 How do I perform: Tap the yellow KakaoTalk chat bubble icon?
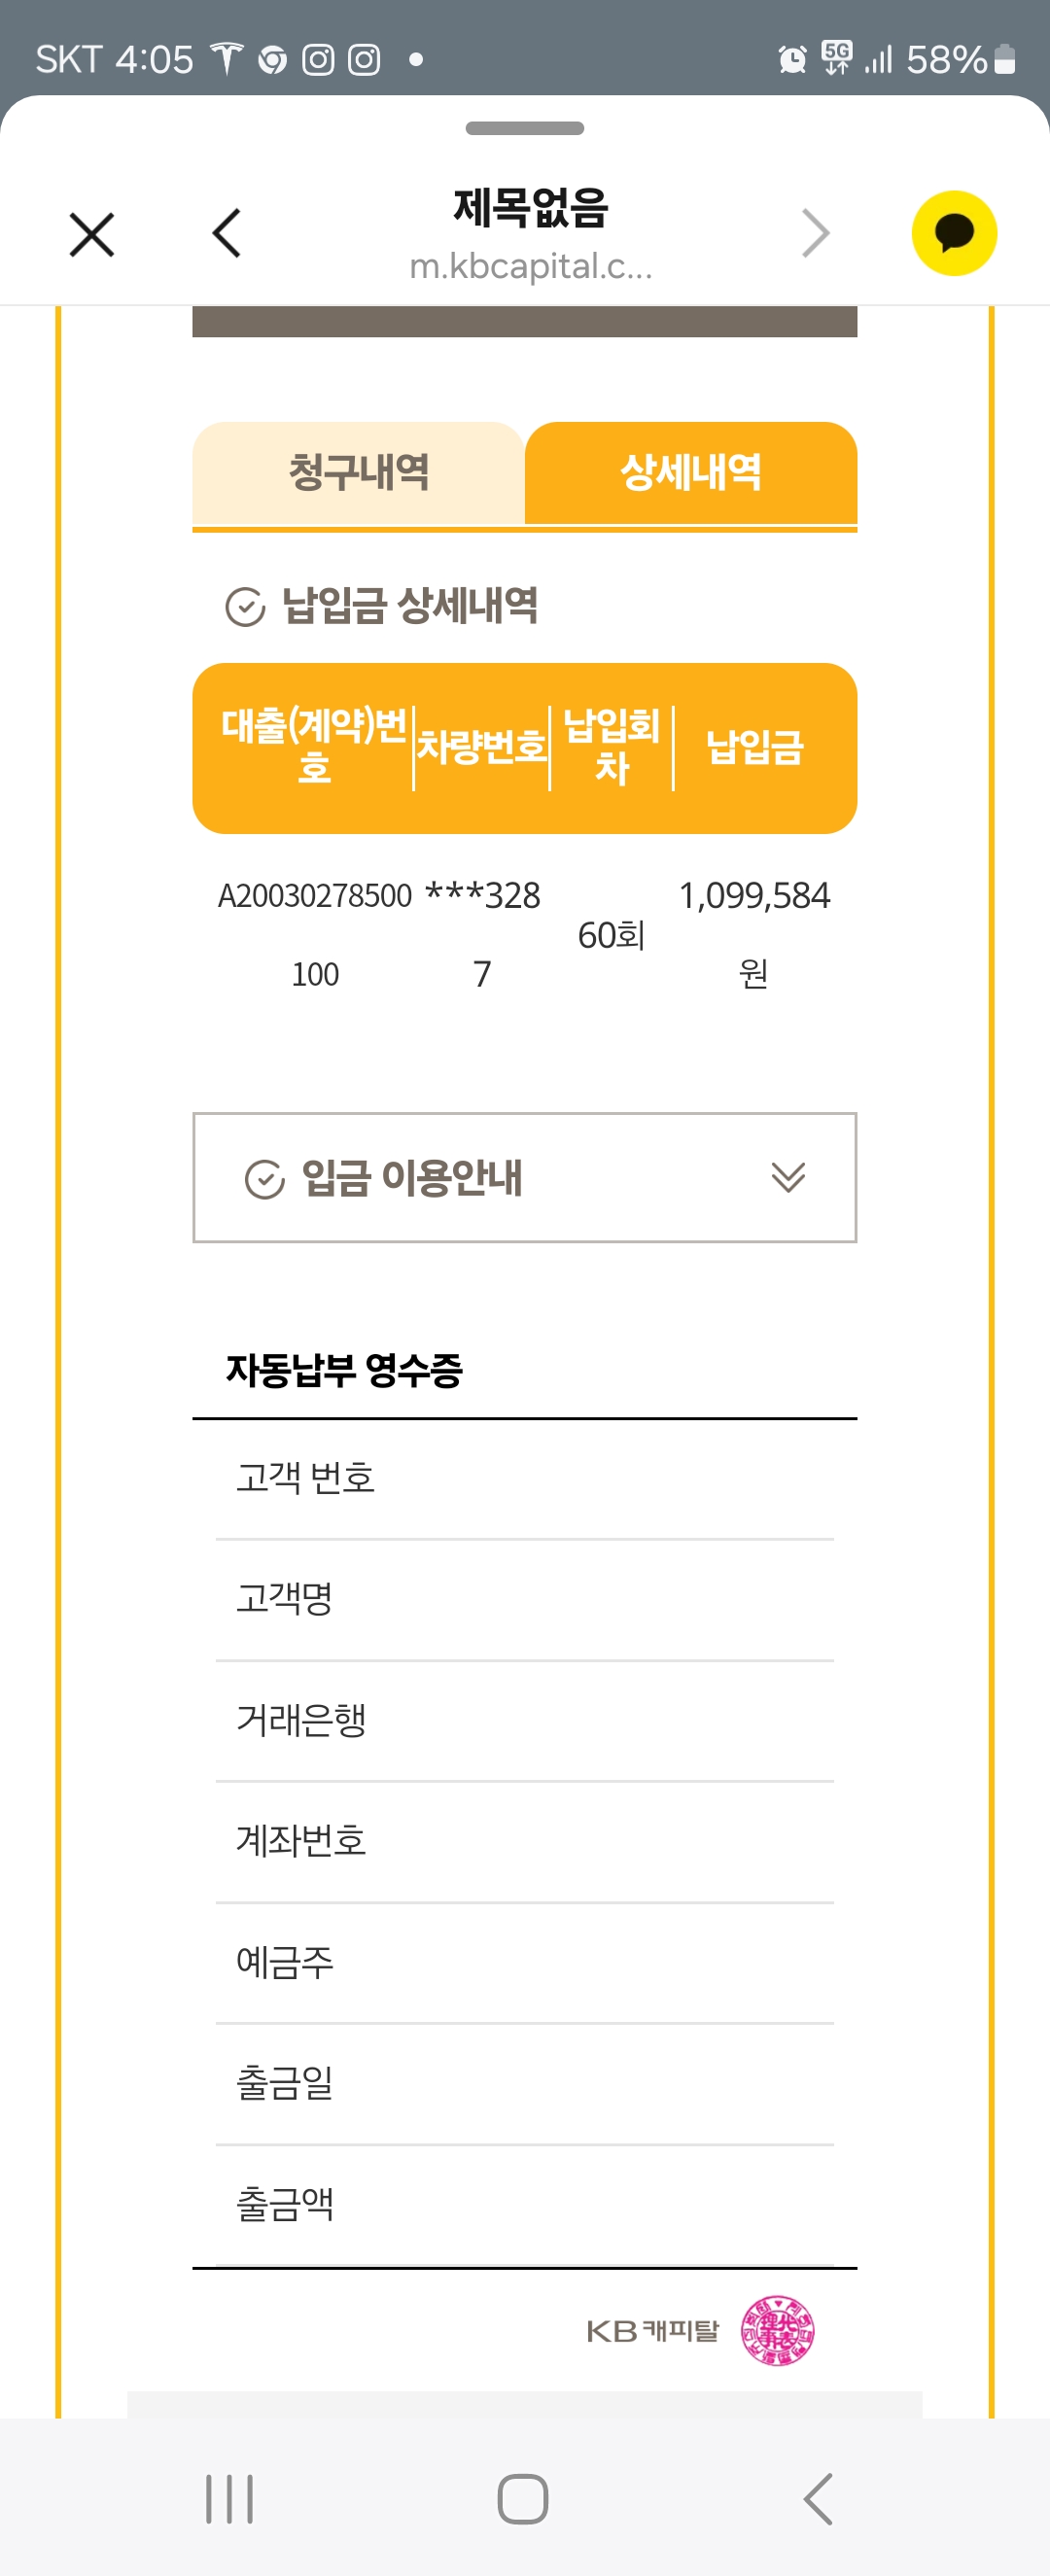point(954,233)
